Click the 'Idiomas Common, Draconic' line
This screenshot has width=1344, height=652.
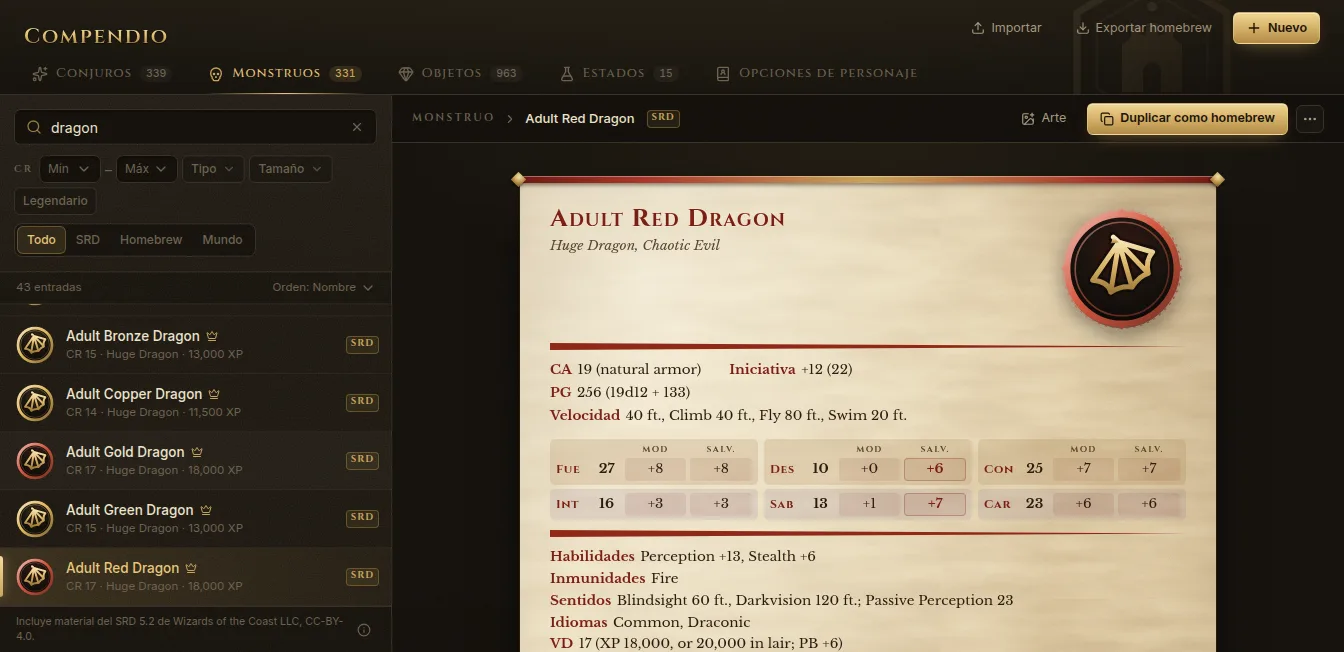click(650, 622)
